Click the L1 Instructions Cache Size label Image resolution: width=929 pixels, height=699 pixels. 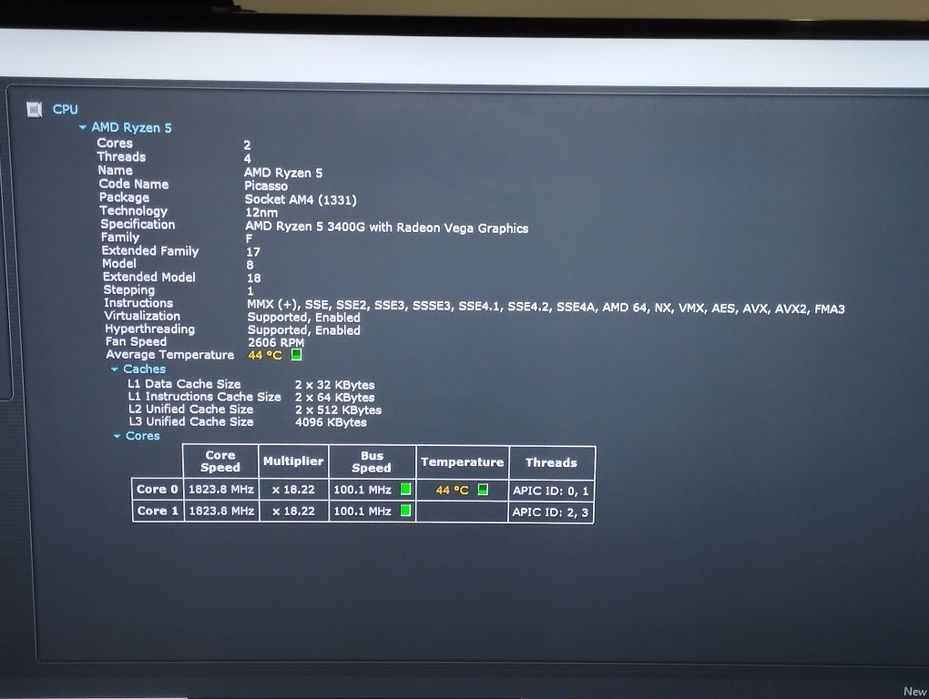(204, 396)
